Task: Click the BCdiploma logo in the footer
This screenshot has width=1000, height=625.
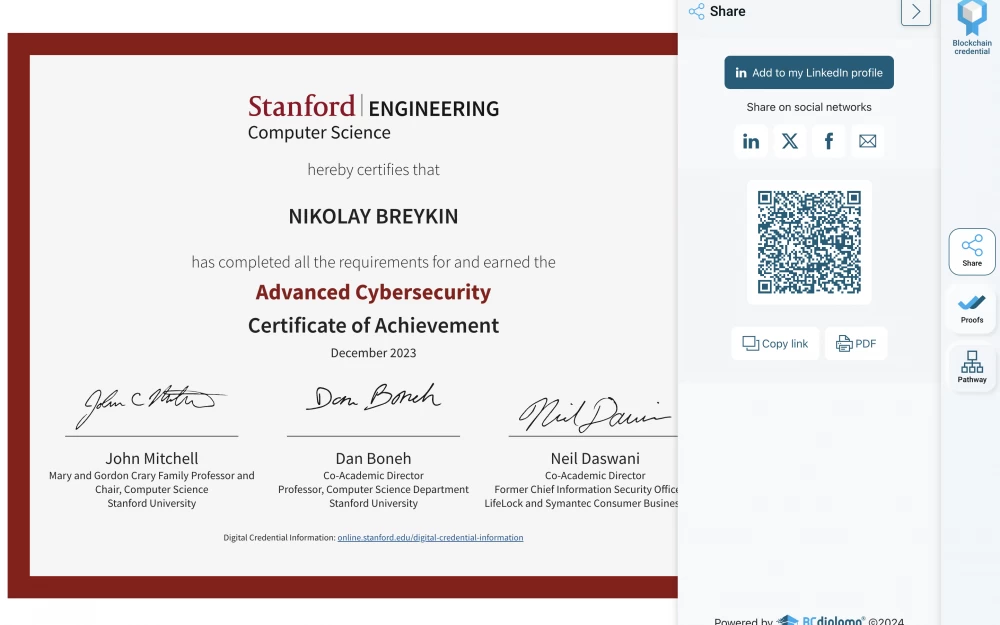Action: tap(820, 620)
